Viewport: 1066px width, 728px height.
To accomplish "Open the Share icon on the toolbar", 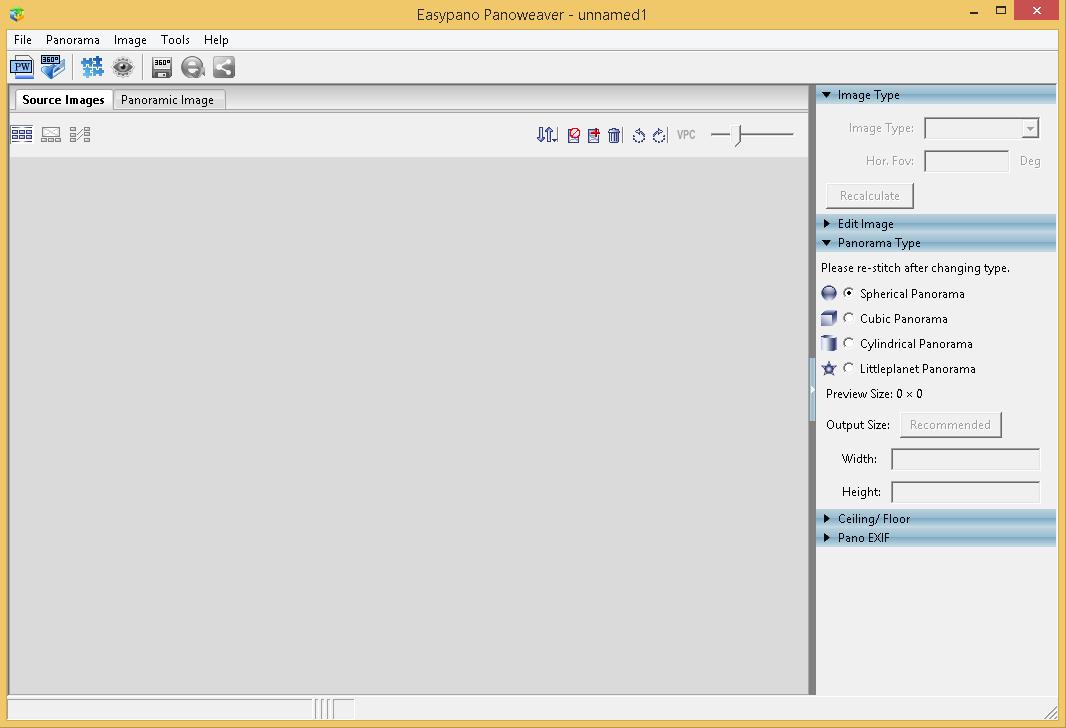I will click(223, 66).
